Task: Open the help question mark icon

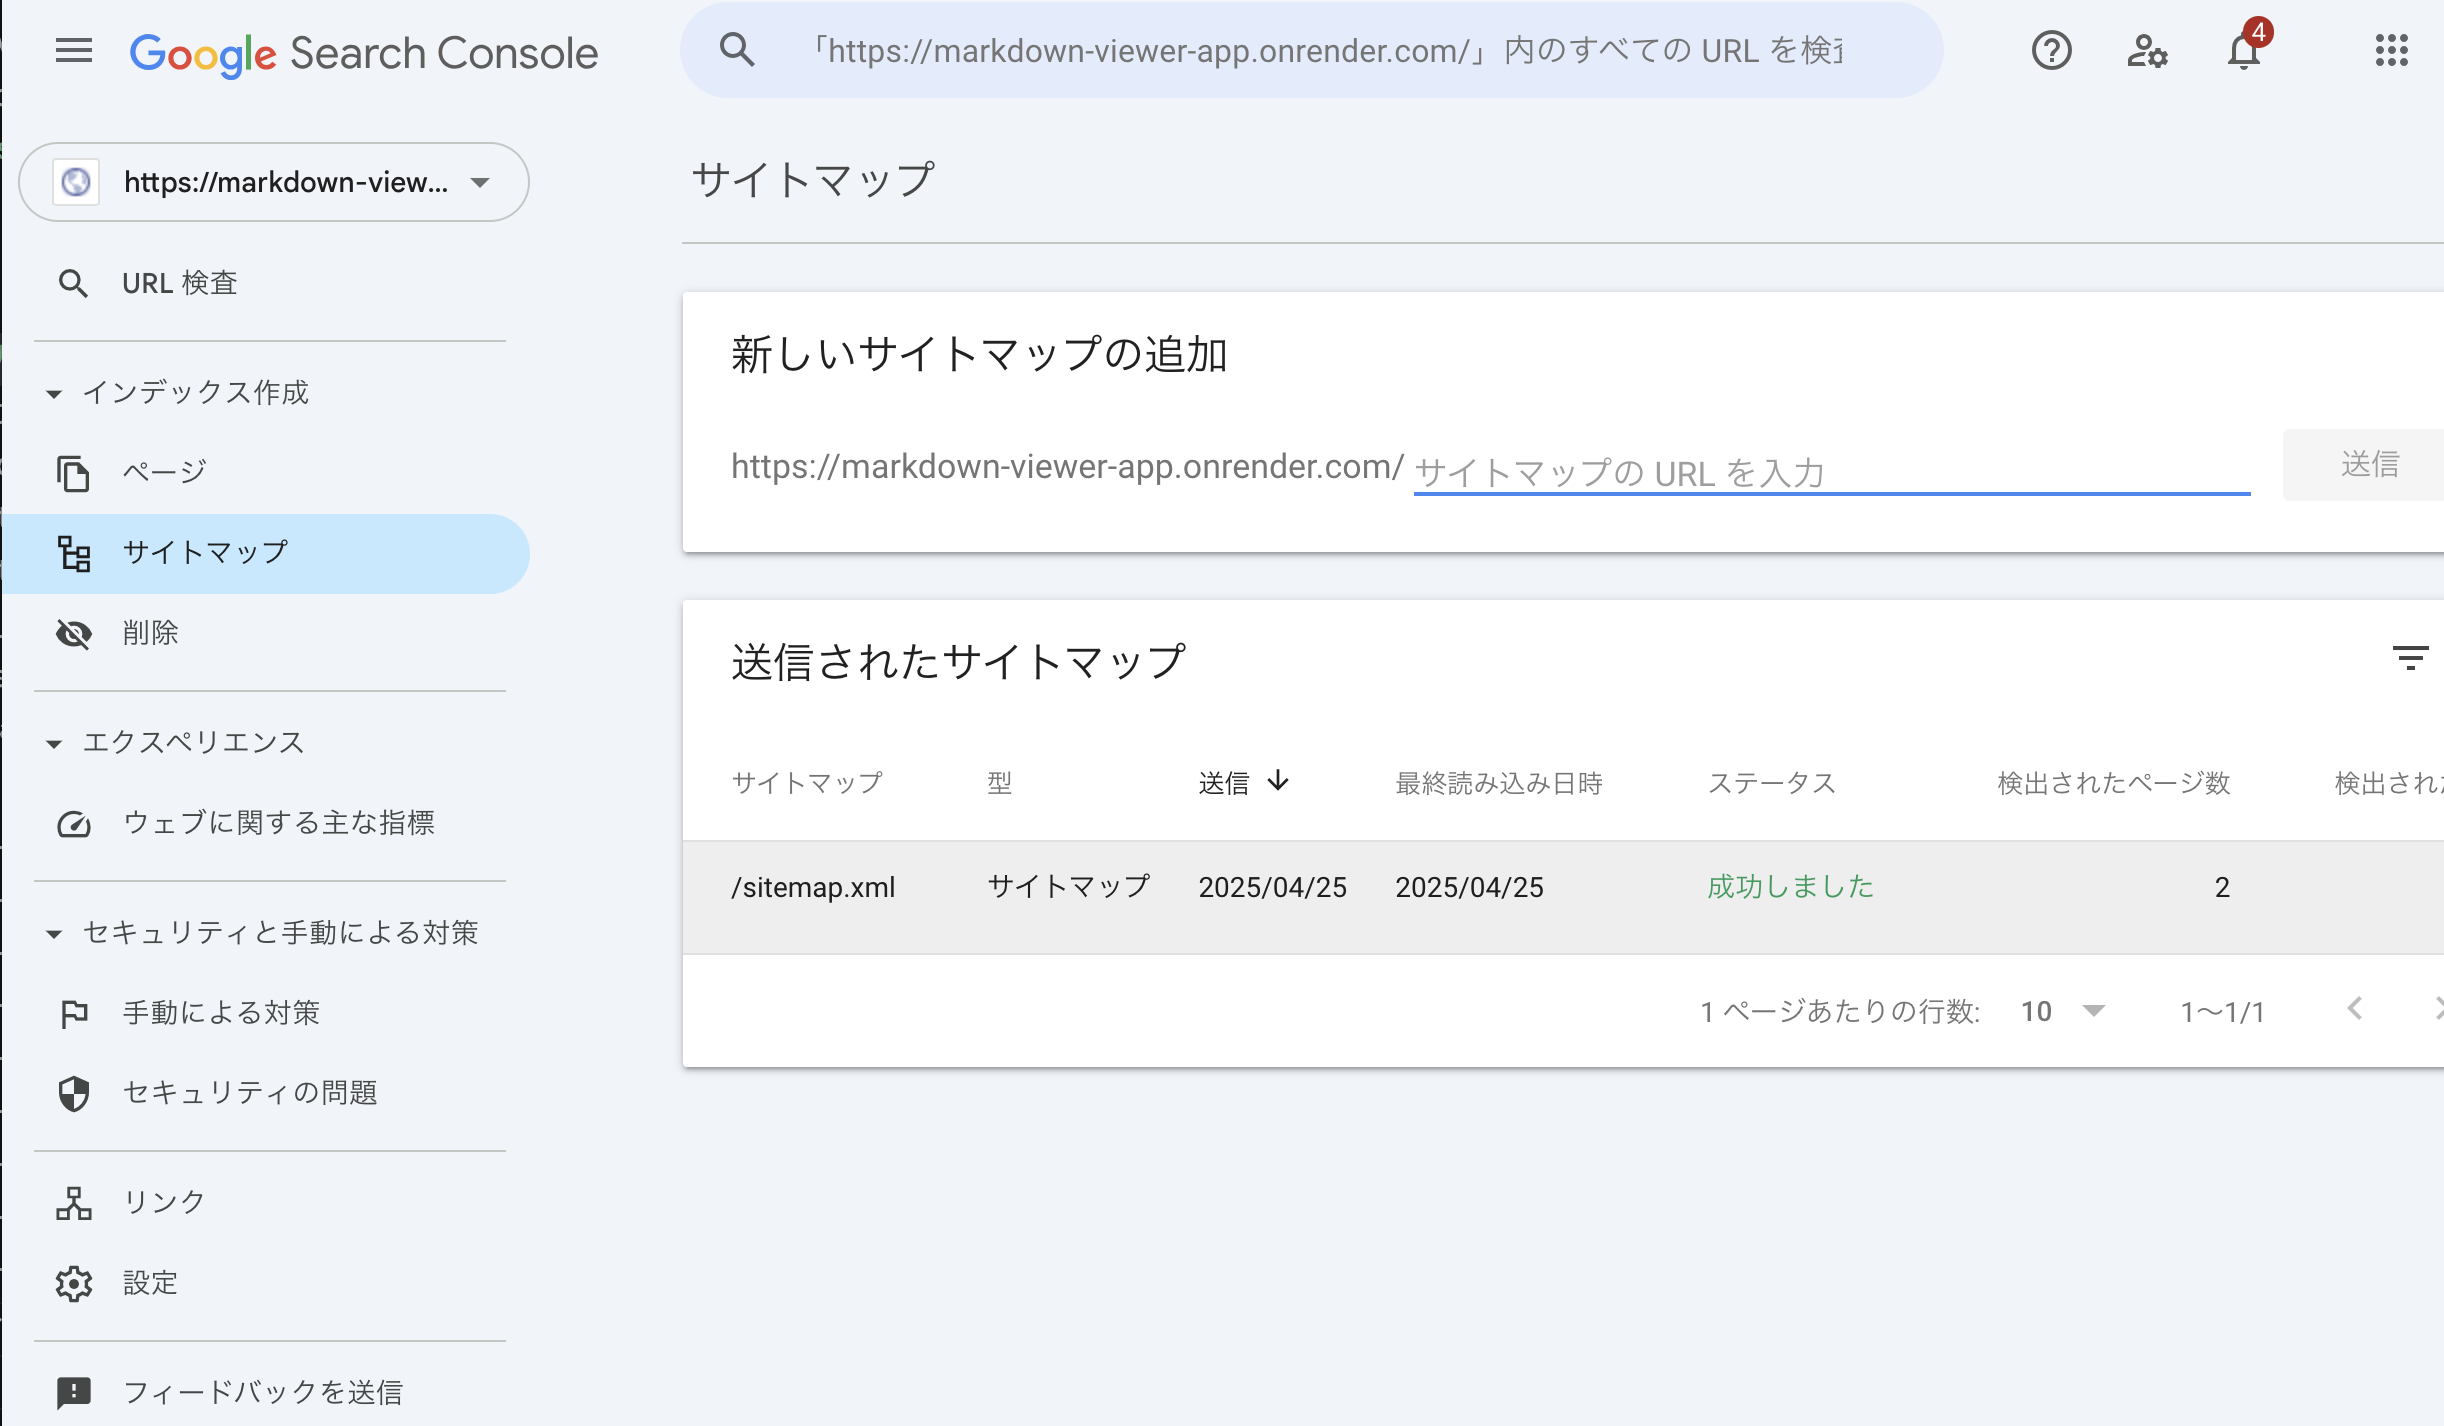Action: (x=2051, y=50)
